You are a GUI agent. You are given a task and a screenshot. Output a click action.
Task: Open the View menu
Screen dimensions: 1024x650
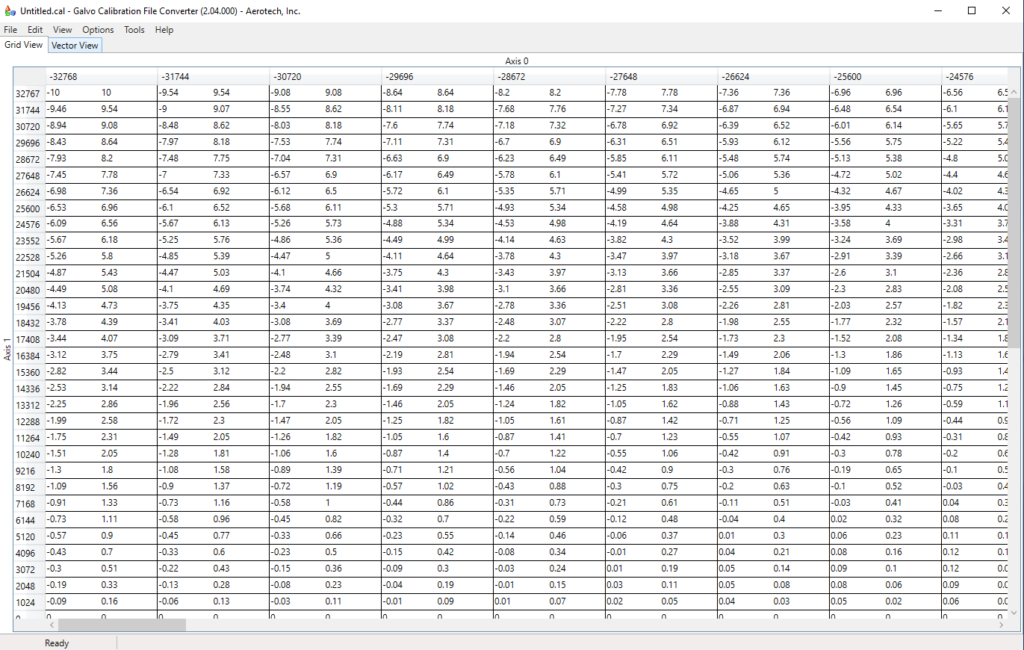pyautogui.click(x=62, y=30)
